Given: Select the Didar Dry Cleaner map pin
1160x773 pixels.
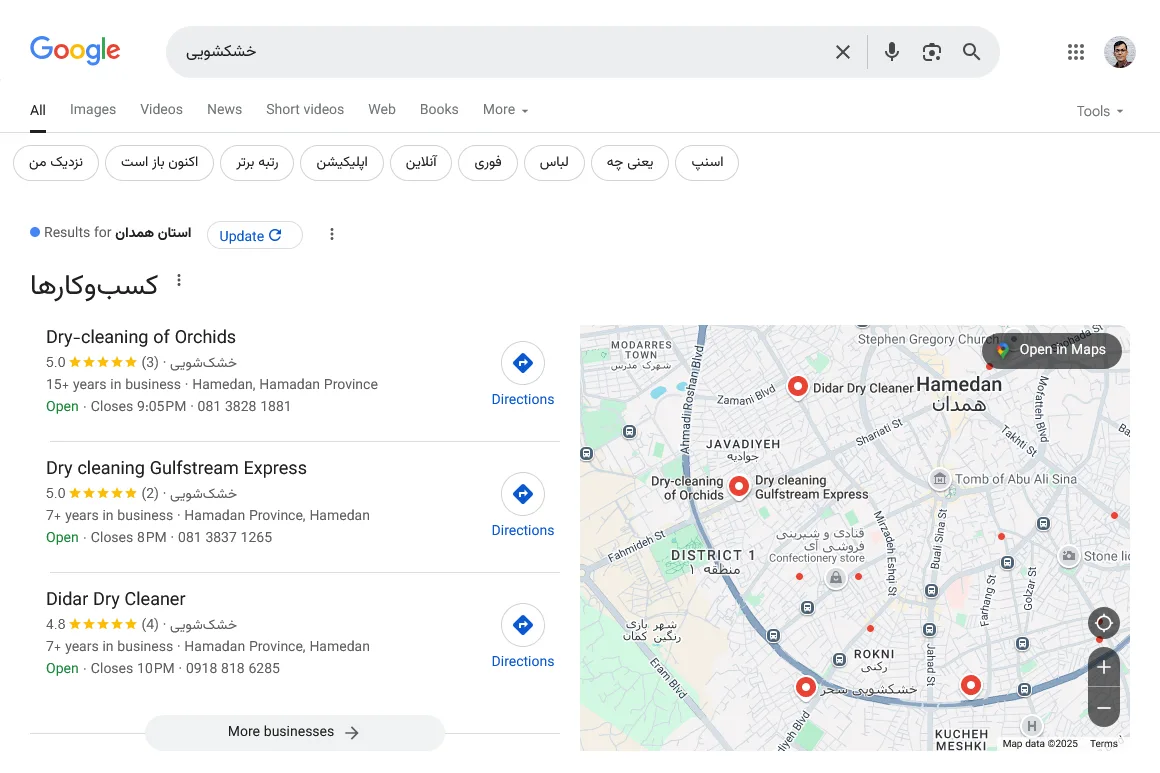Looking at the screenshot, I should coord(798,386).
